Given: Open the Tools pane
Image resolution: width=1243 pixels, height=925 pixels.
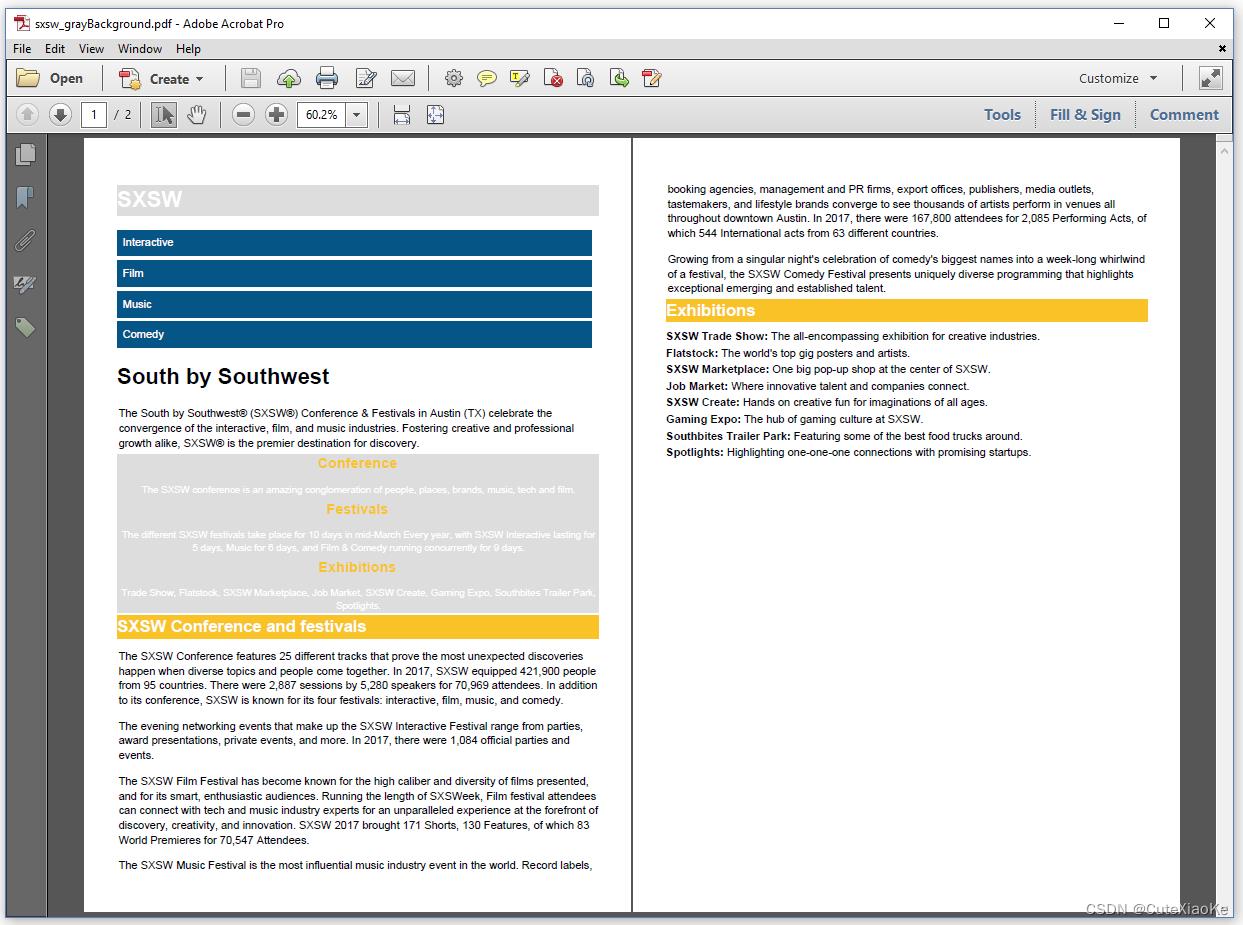Looking at the screenshot, I should pos(1002,114).
